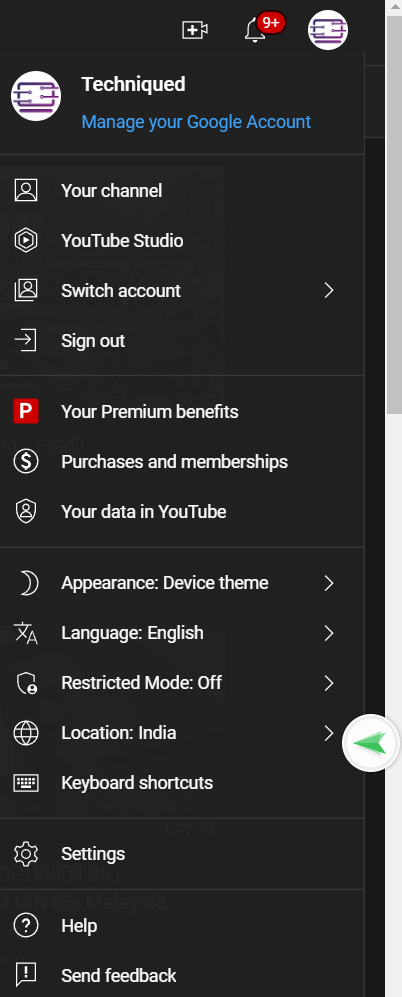Click the Help question mark icon
402x997 pixels.
coord(26,925)
